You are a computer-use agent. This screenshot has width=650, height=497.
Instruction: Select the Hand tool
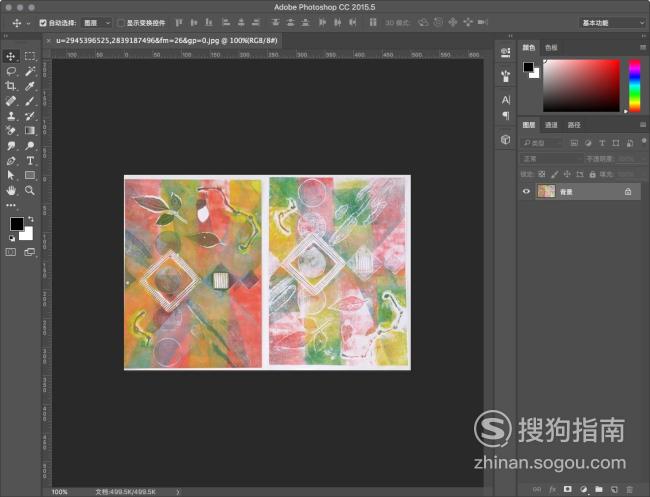pyautogui.click(x=11, y=190)
